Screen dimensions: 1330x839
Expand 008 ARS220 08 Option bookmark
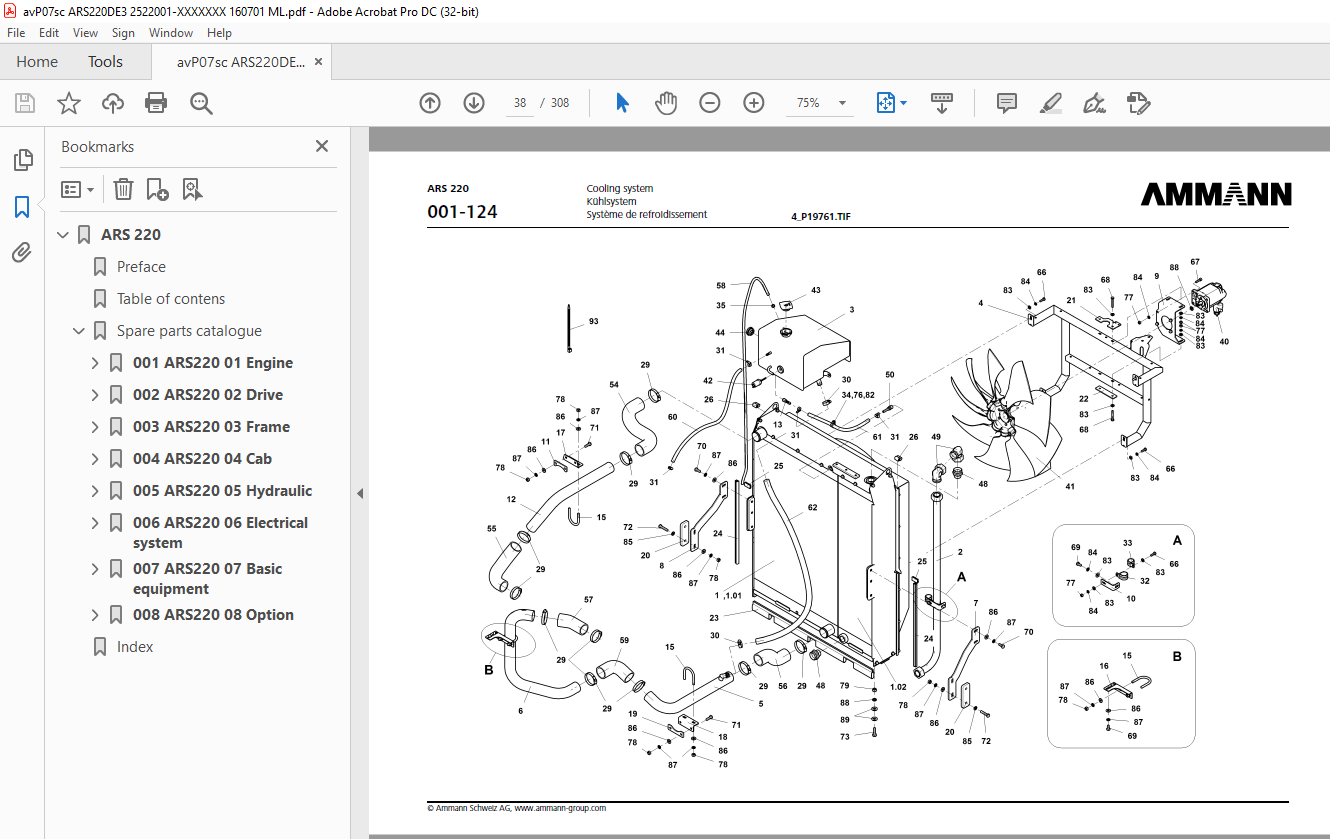click(x=95, y=615)
